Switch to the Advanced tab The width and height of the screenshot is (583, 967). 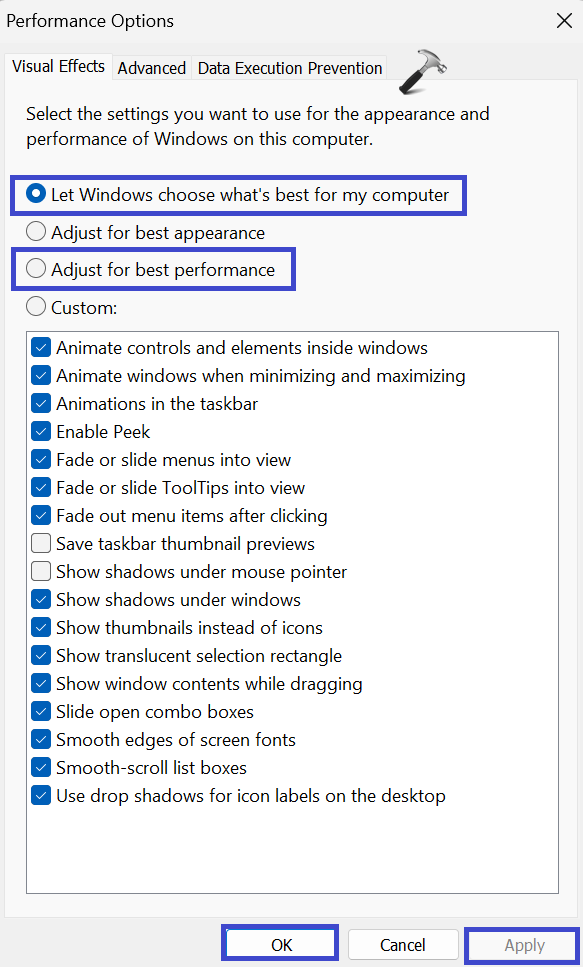pyautogui.click(x=152, y=68)
